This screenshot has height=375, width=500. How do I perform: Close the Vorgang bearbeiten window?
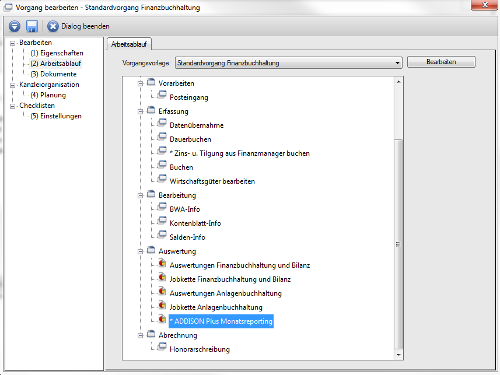coord(484,5)
